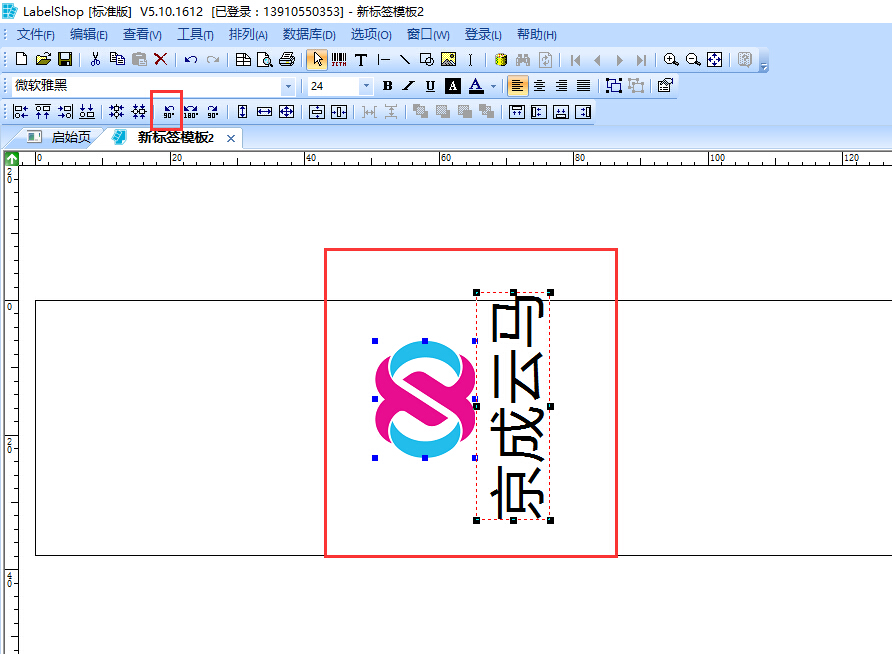Expand the font color dropdown arrow
Image resolution: width=892 pixels, height=654 pixels.
click(x=493, y=86)
